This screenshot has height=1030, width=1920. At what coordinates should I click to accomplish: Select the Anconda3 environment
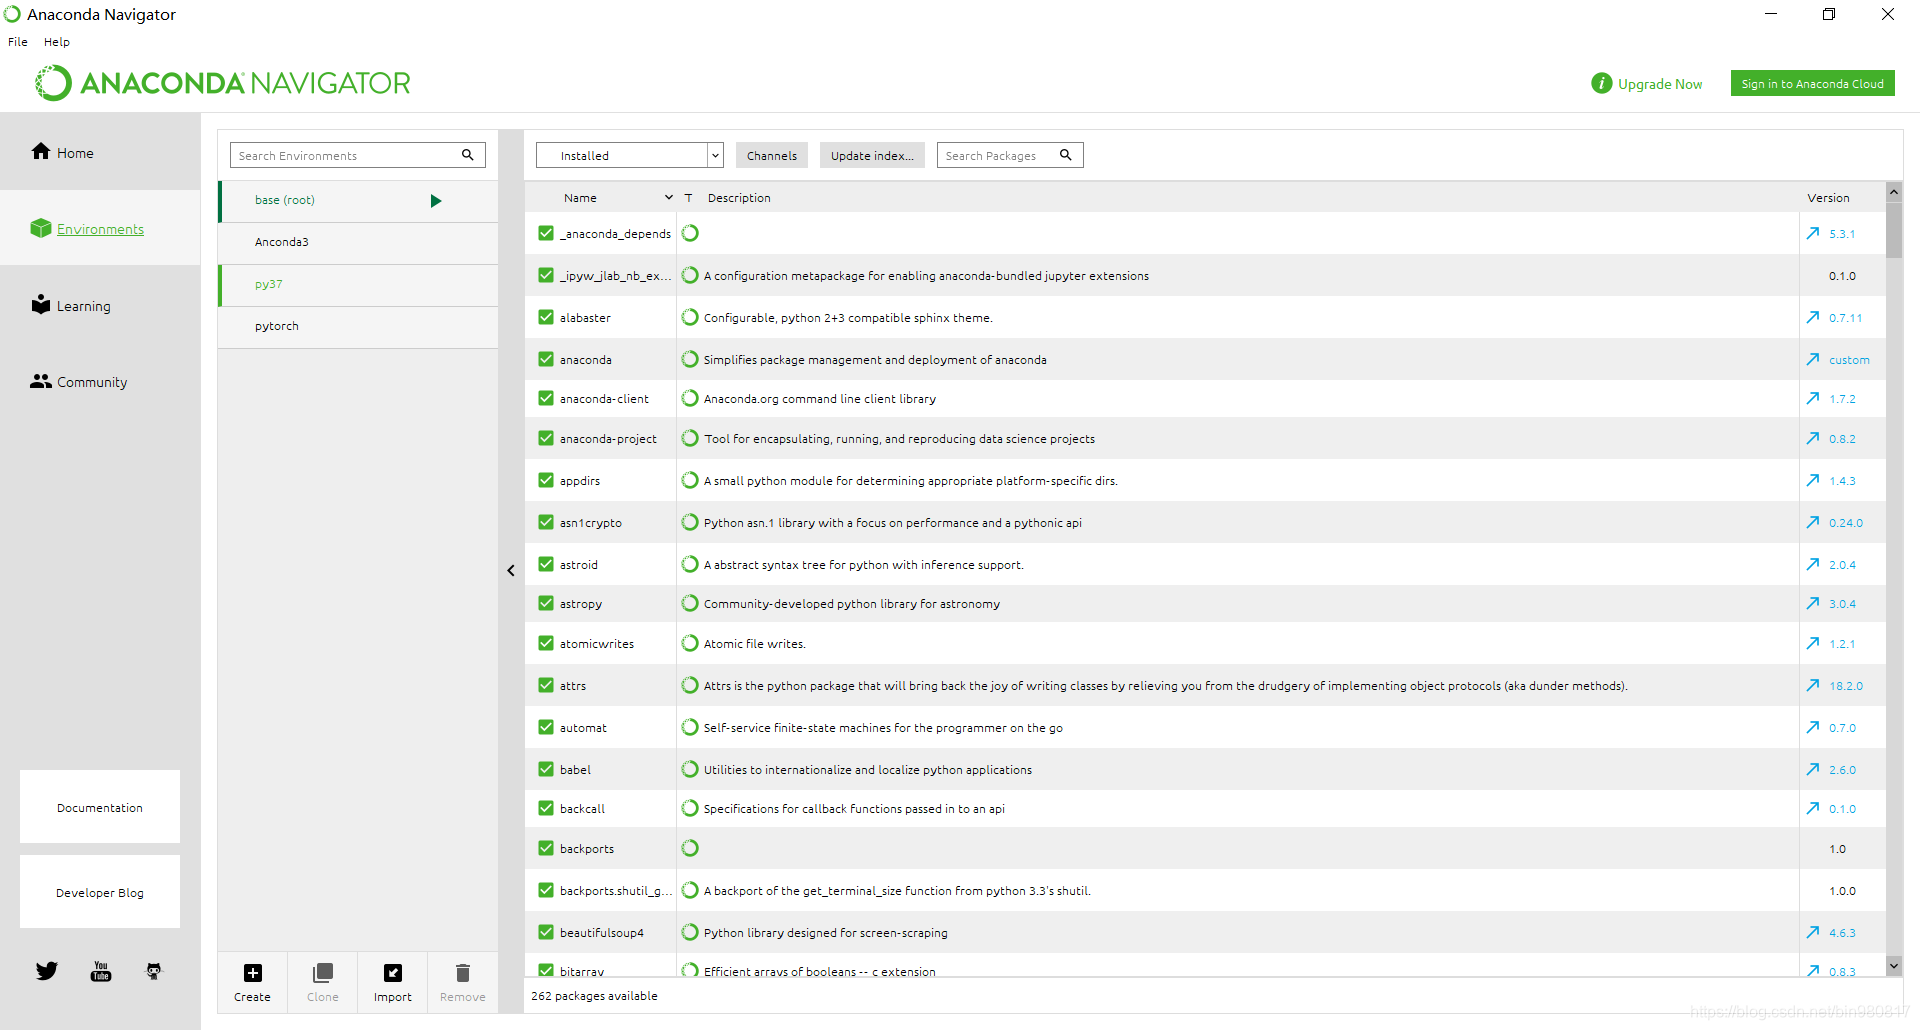click(x=358, y=242)
